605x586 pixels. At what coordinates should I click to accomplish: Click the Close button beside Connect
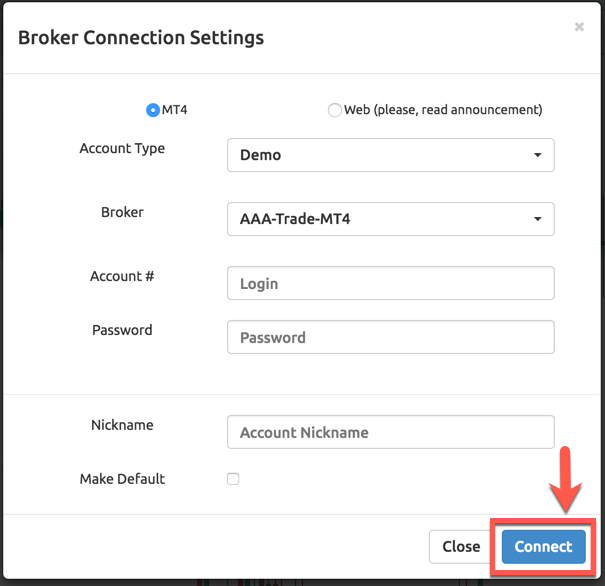pyautogui.click(x=461, y=546)
